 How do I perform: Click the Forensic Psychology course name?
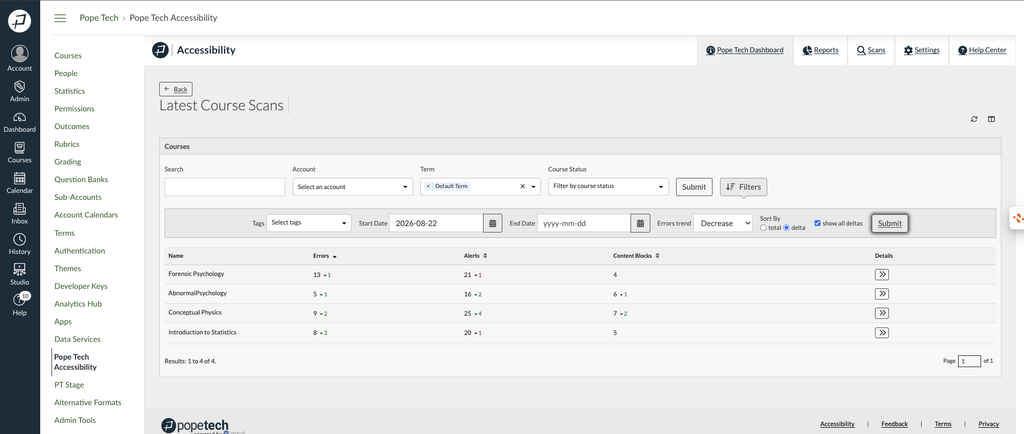[196, 274]
